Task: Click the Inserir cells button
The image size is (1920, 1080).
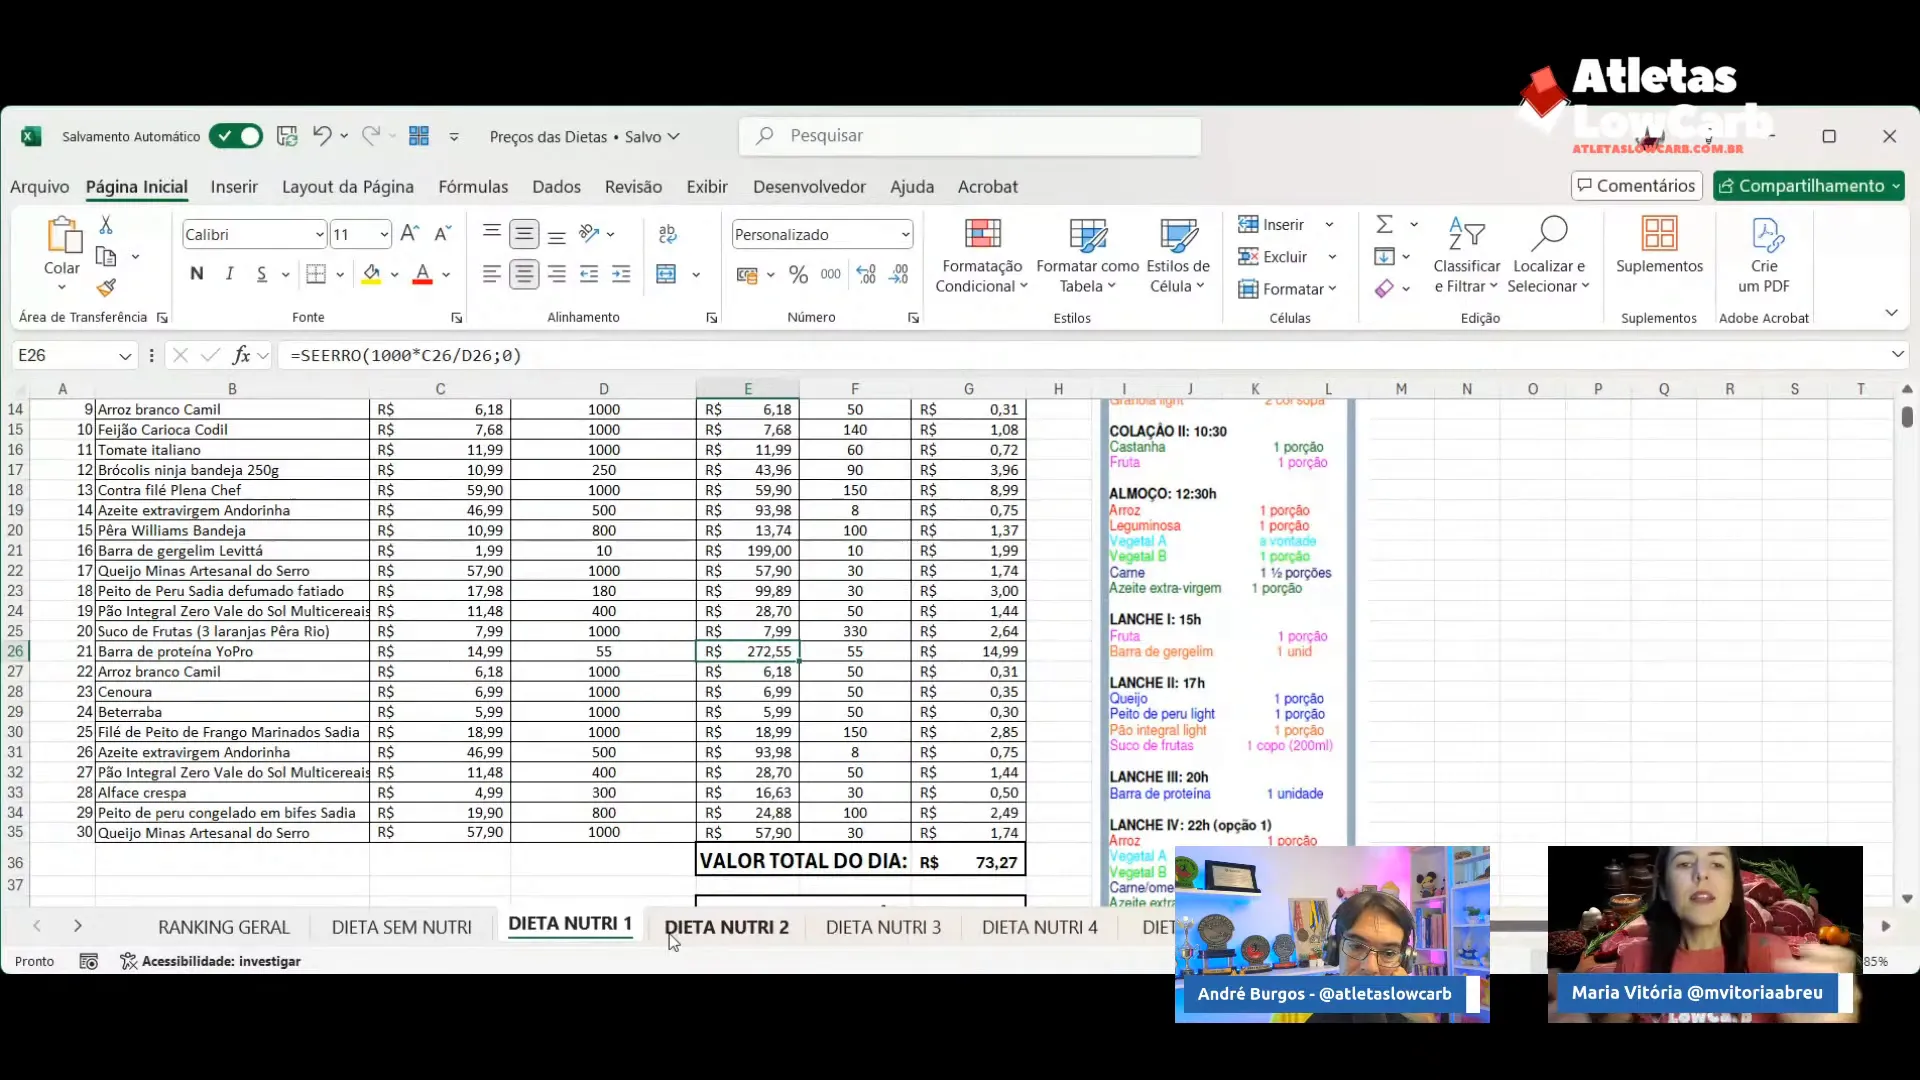Action: 1272,224
